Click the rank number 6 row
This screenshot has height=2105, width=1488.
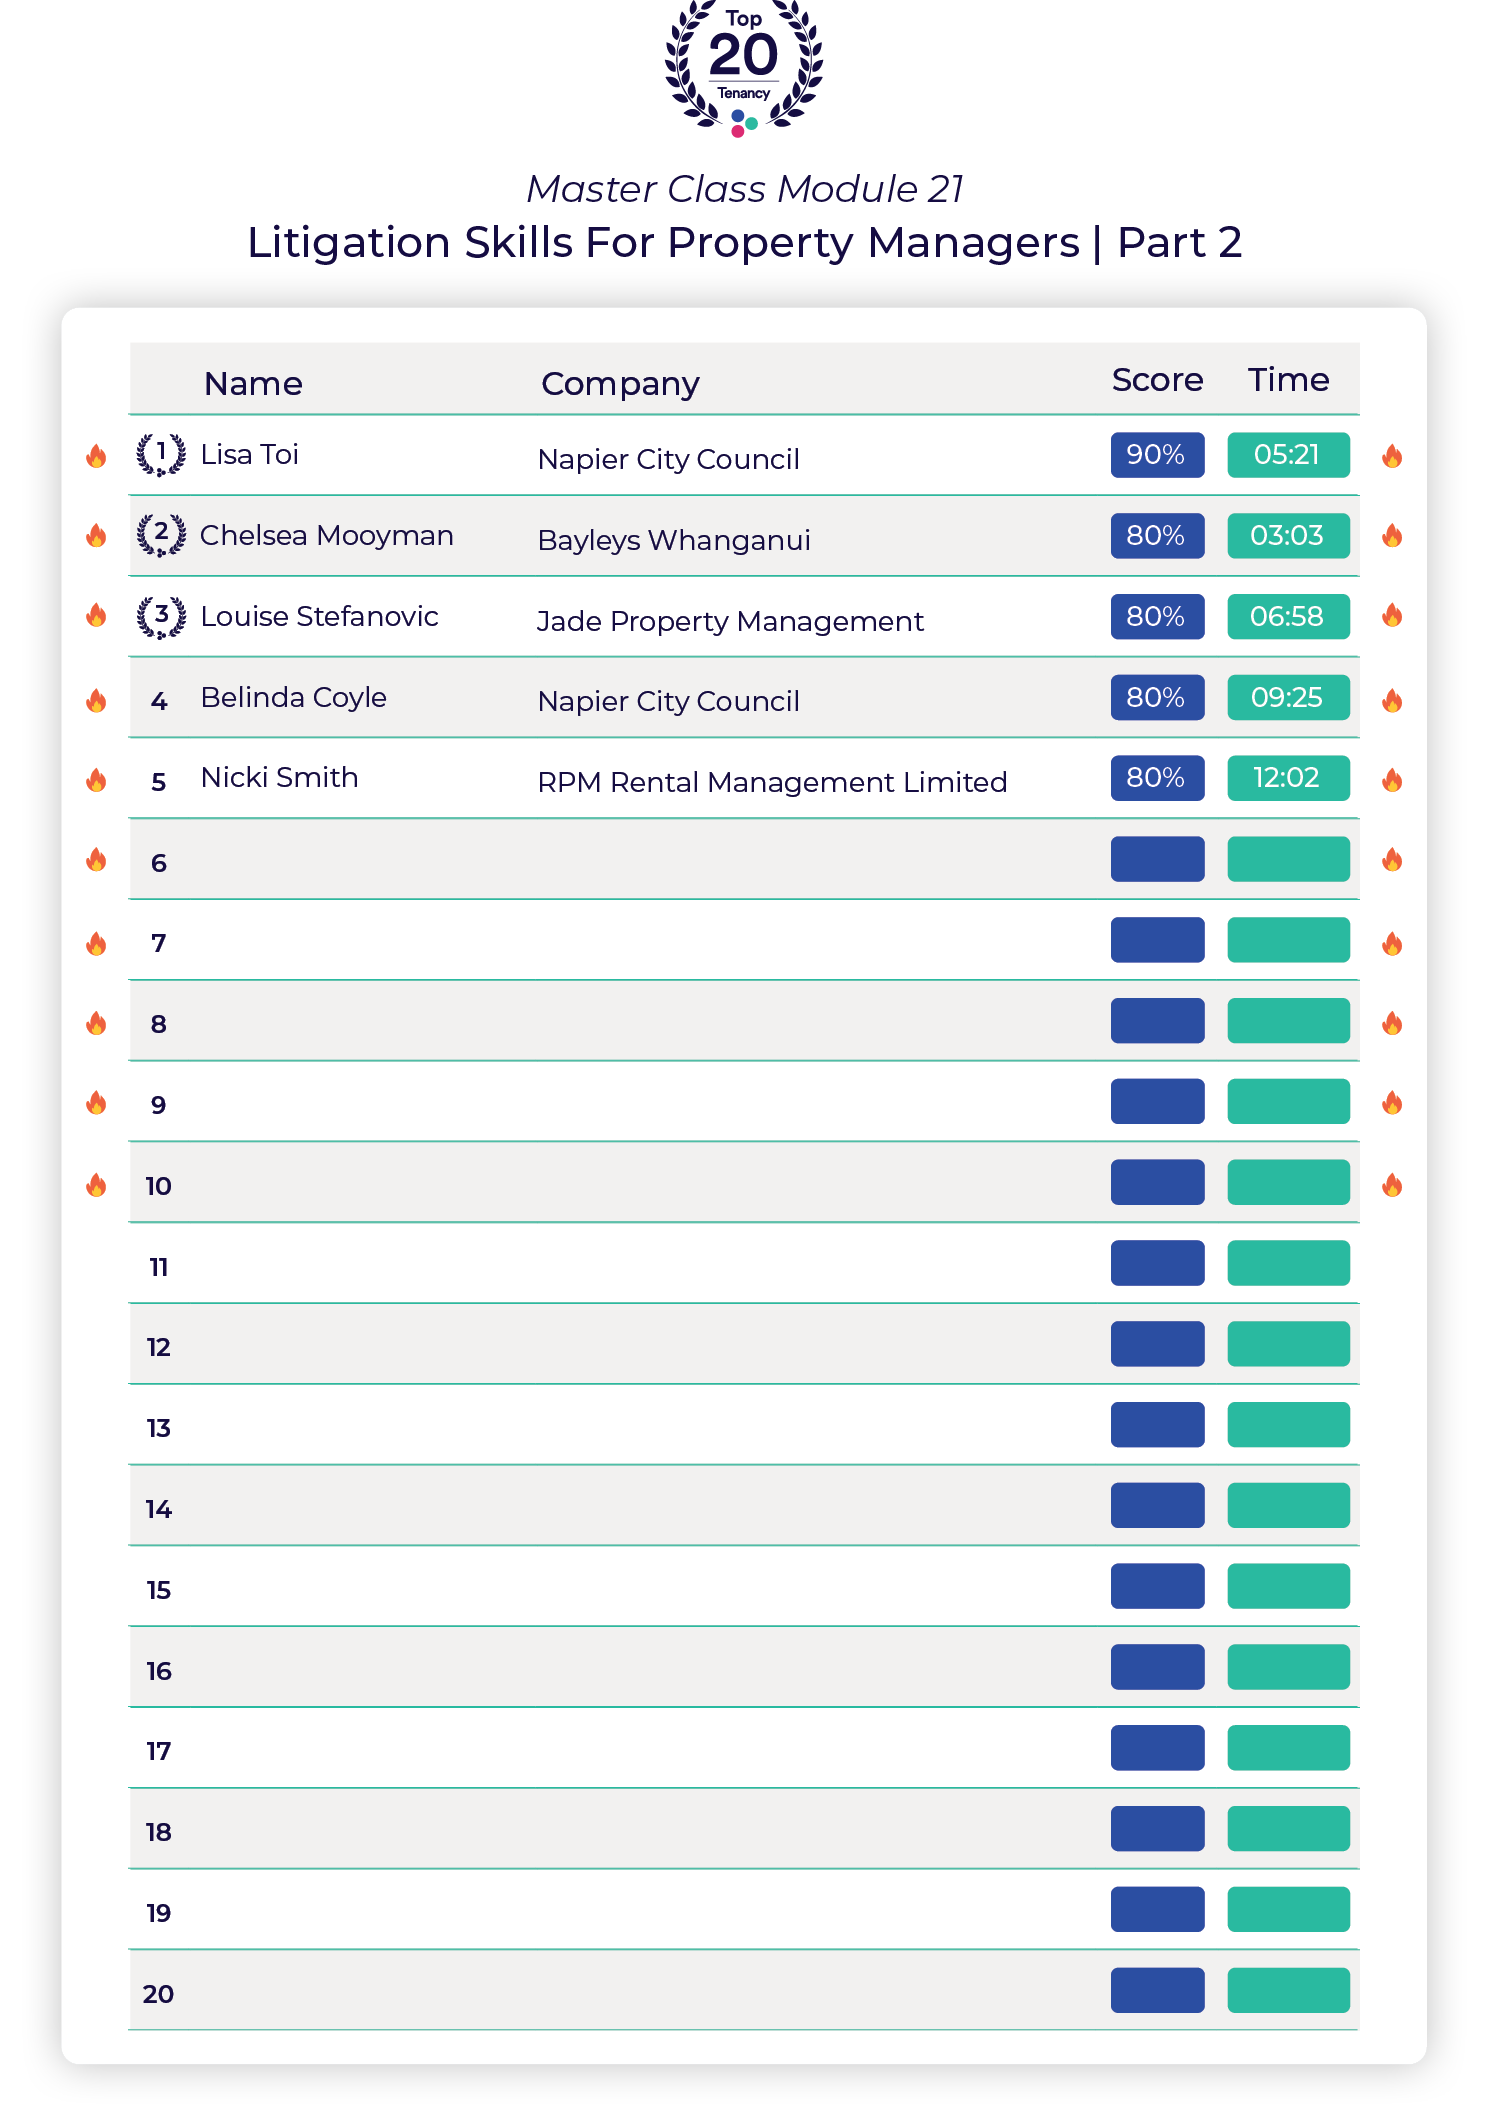[x=159, y=862]
